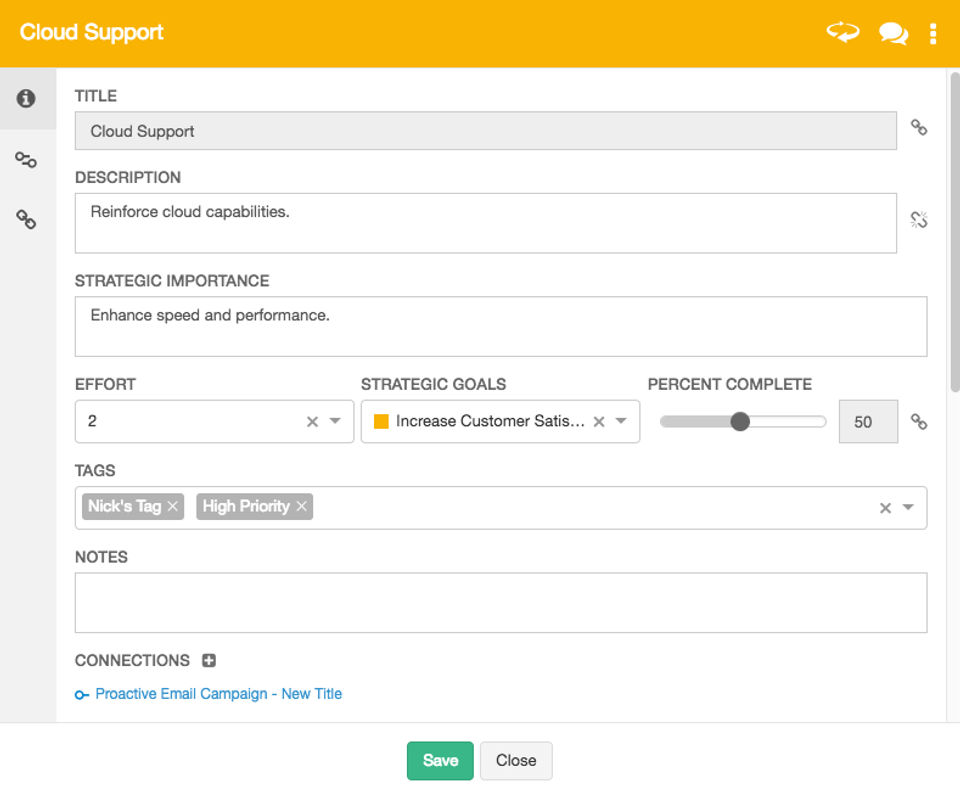Click the link icon beside Percent Complete
Screen dimensions: 960x795
pyautogui.click(x=919, y=422)
